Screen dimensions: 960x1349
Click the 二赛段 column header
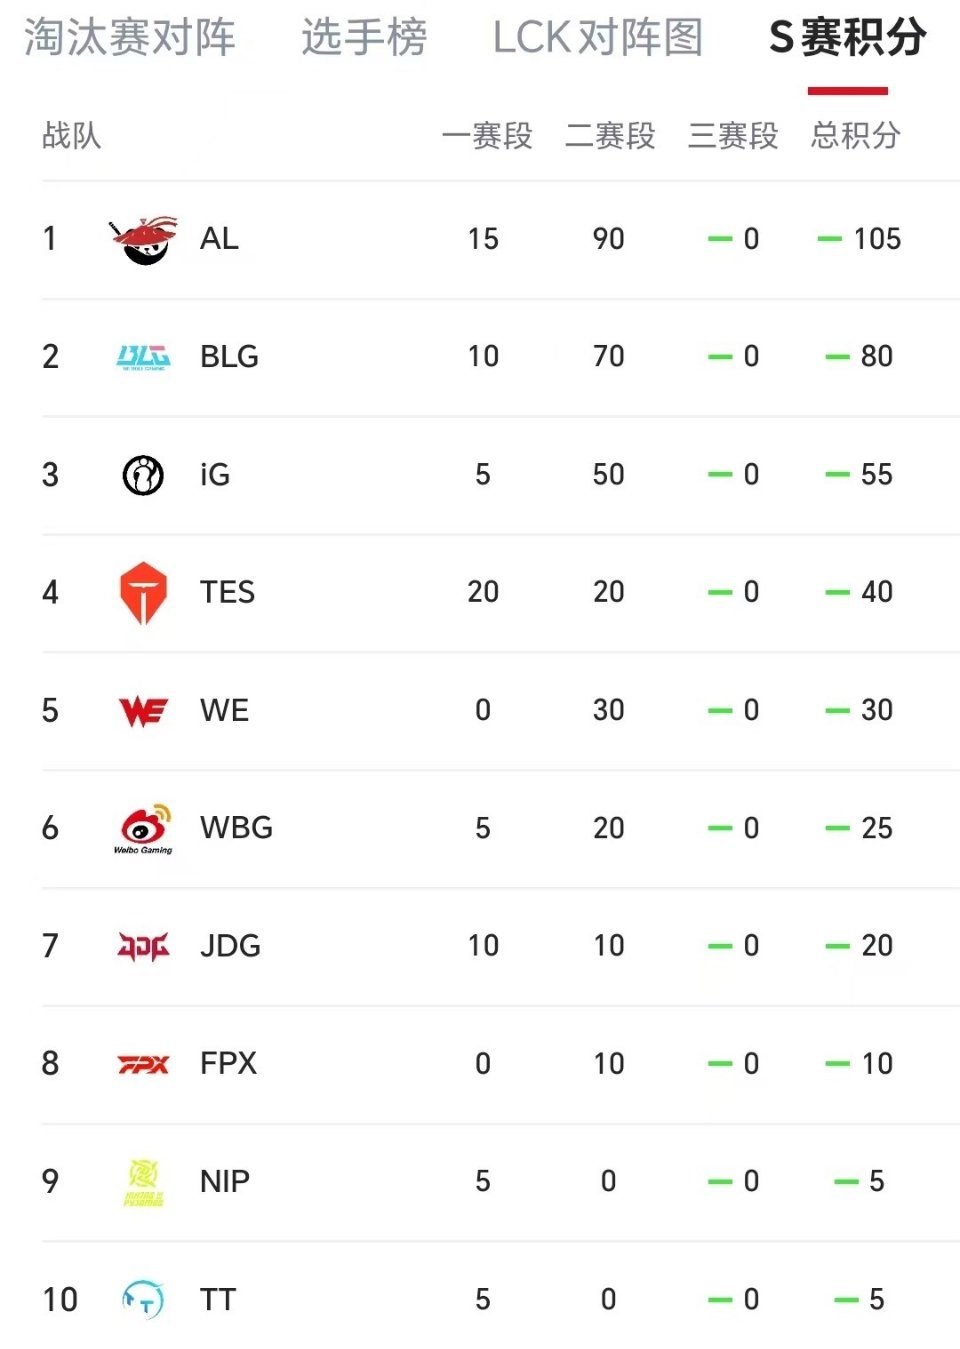coord(610,135)
